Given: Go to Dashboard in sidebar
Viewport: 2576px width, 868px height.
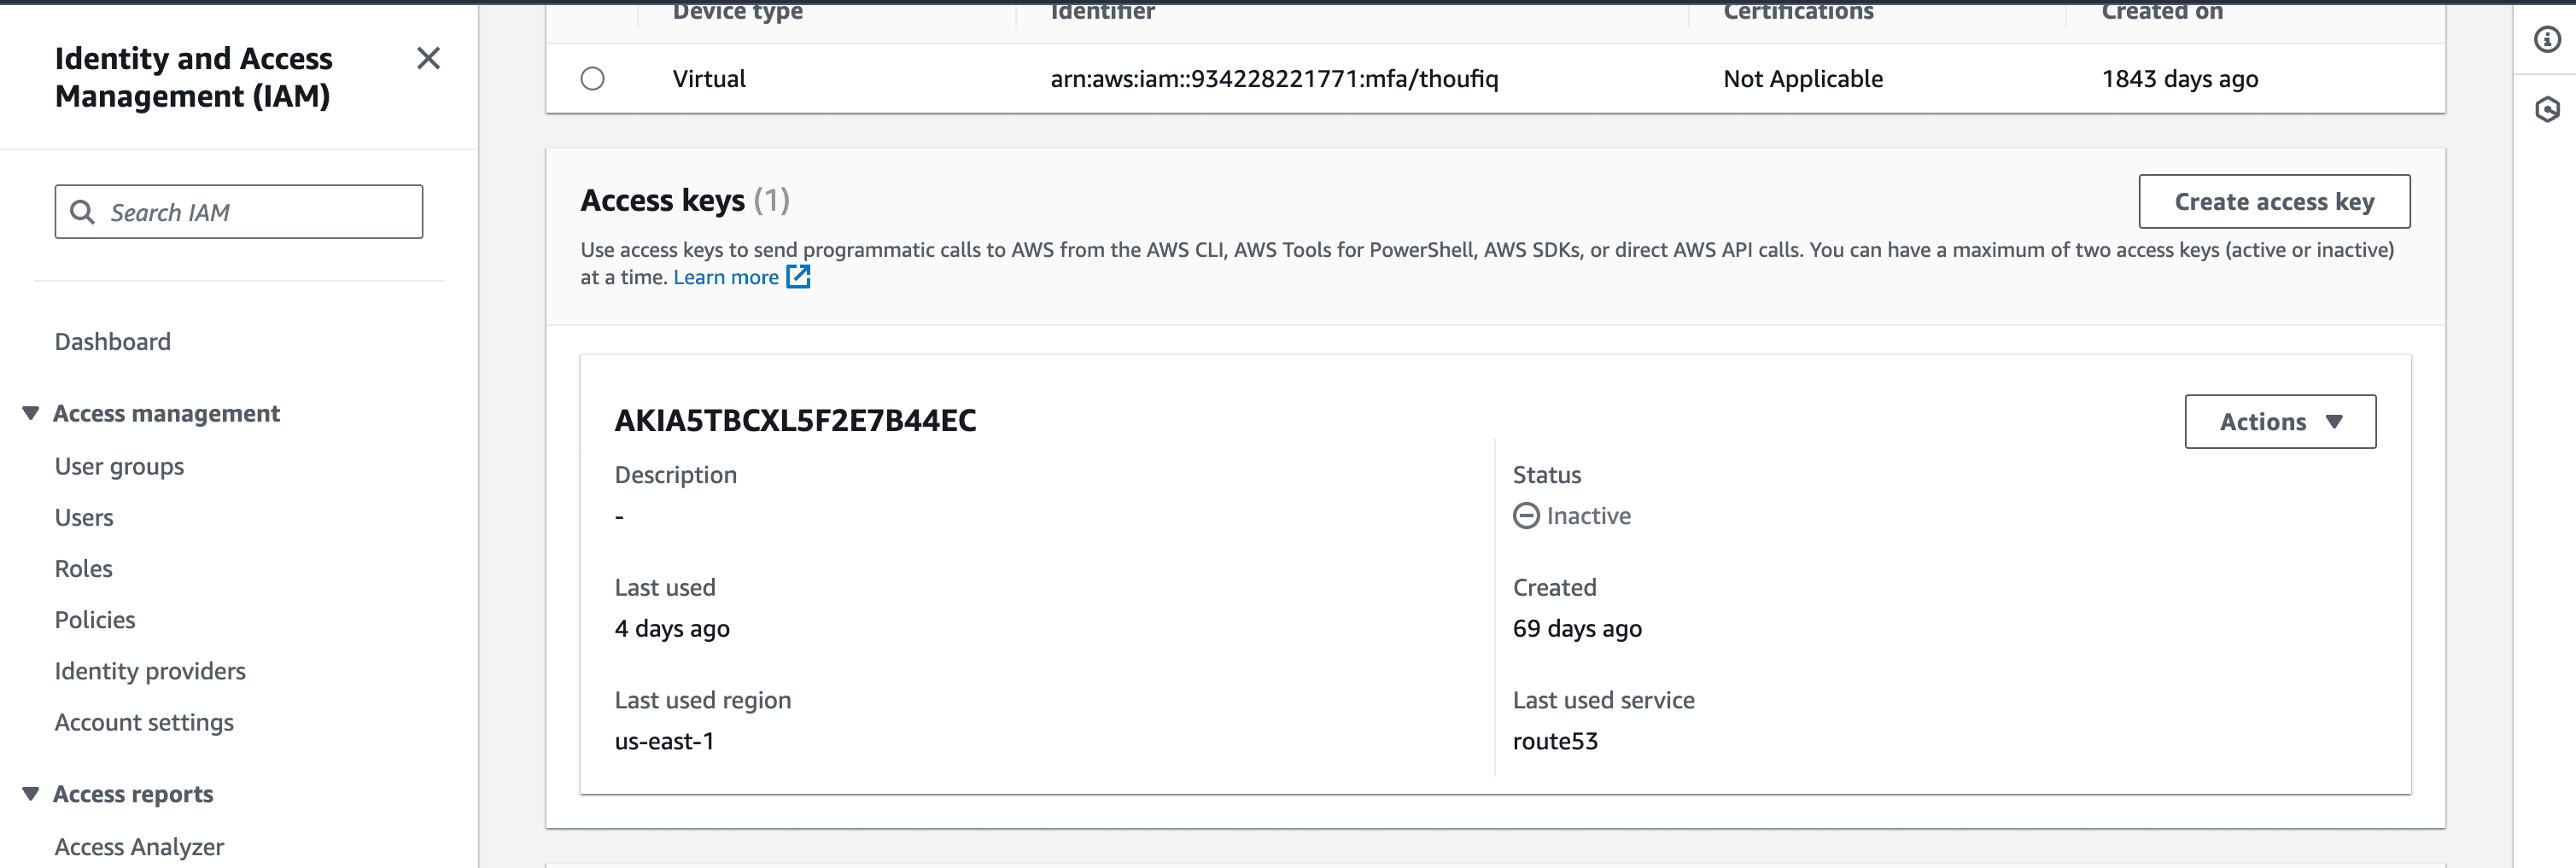Looking at the screenshot, I should (x=113, y=342).
